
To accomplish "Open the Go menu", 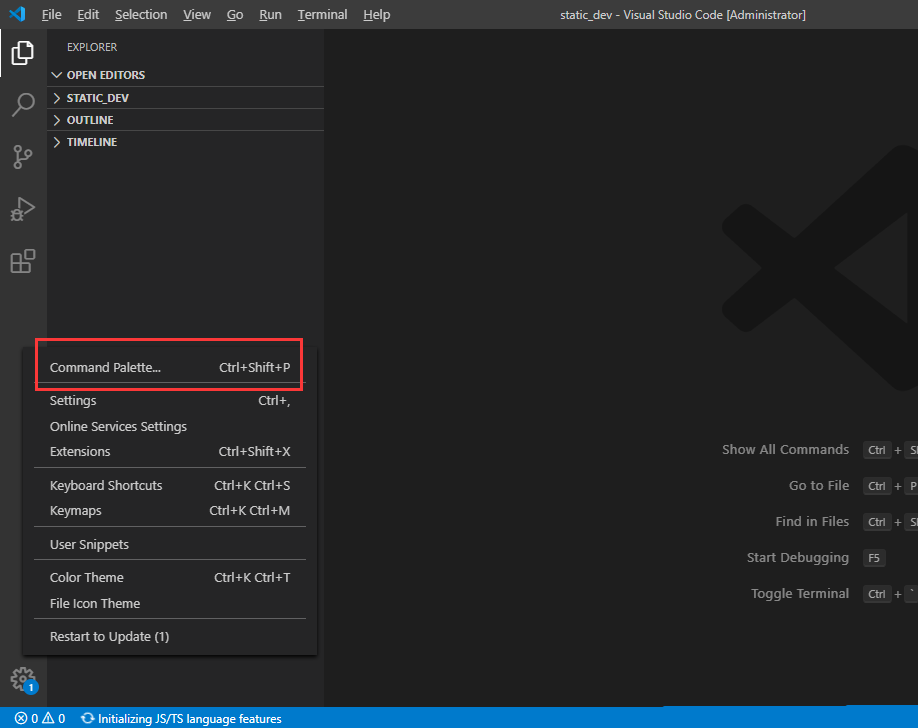I will pyautogui.click(x=235, y=15).
